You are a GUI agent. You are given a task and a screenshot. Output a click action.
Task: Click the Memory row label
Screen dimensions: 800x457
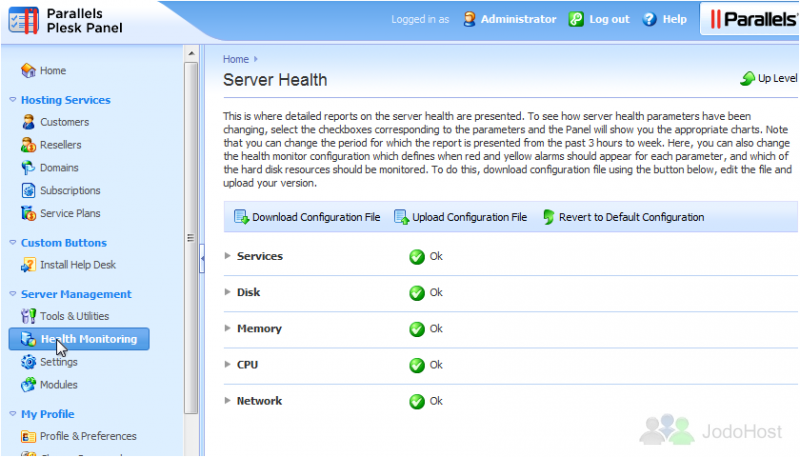tap(259, 328)
